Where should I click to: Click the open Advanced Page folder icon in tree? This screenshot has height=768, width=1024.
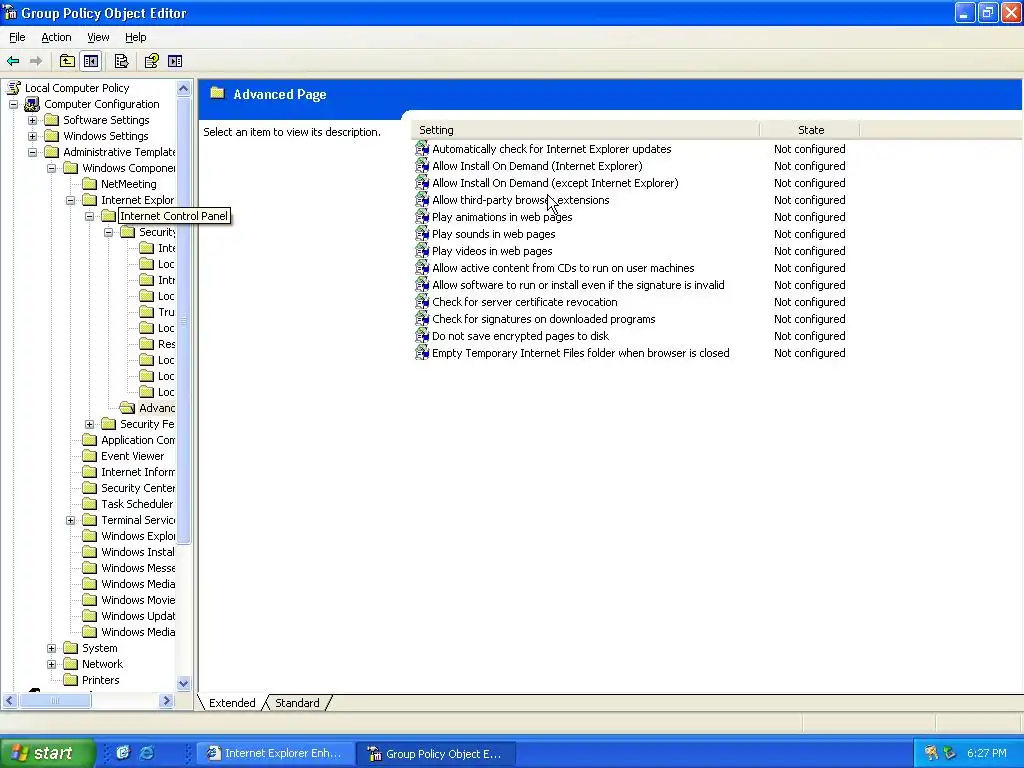(127, 408)
